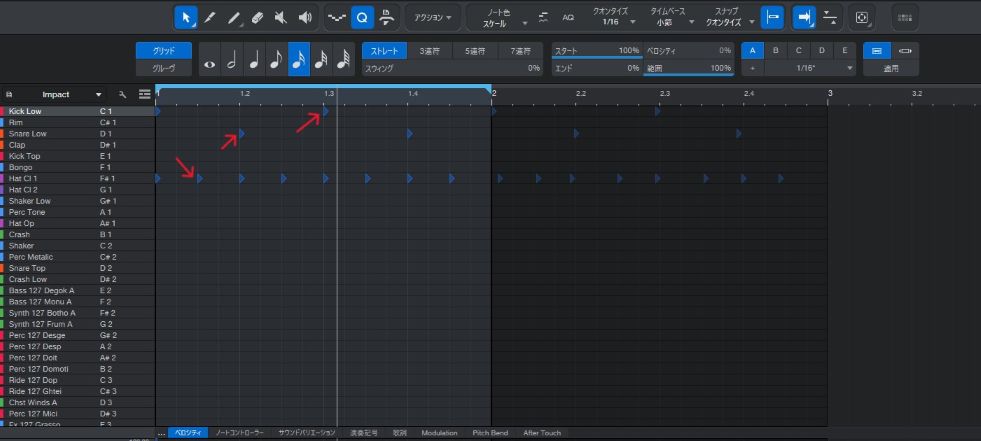The image size is (981, 441).
Task: Open the アクション dropdown menu
Action: [433, 17]
